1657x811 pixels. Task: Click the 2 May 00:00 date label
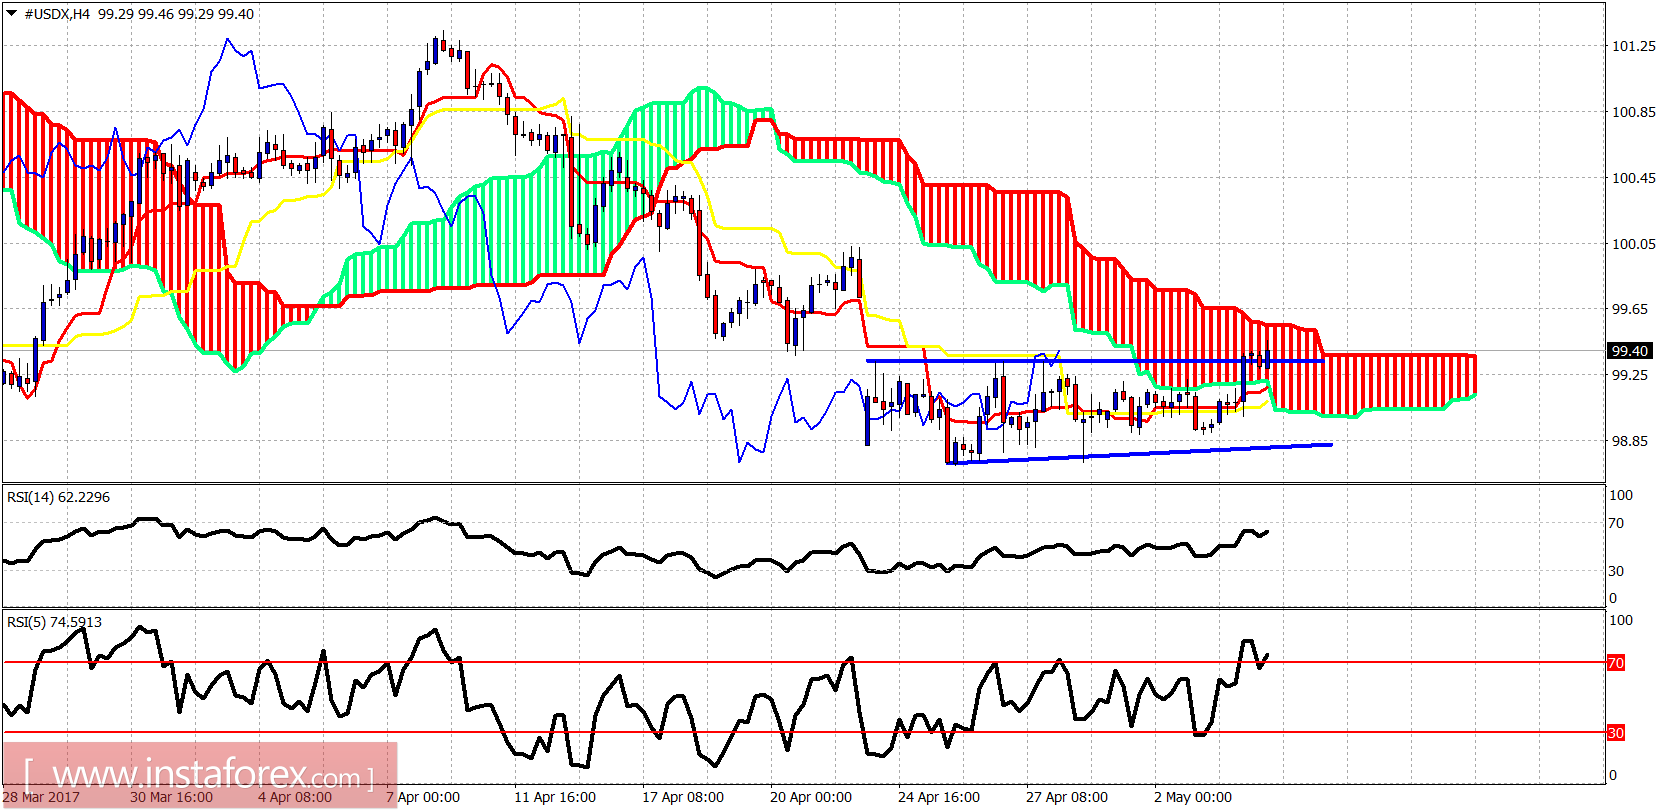tap(1193, 797)
